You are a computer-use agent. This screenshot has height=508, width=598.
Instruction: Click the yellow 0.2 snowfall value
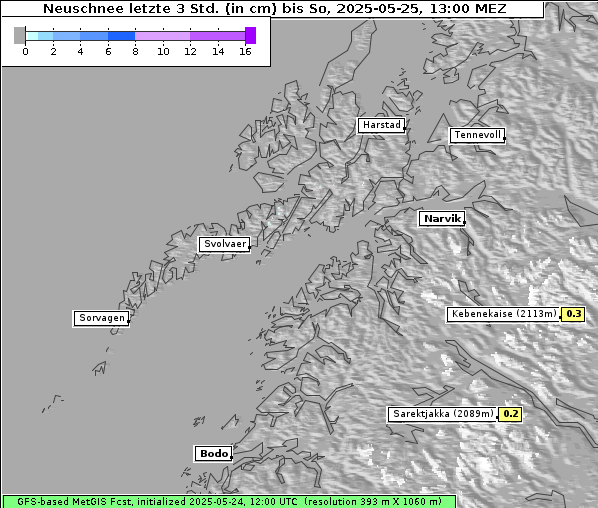[510, 414]
